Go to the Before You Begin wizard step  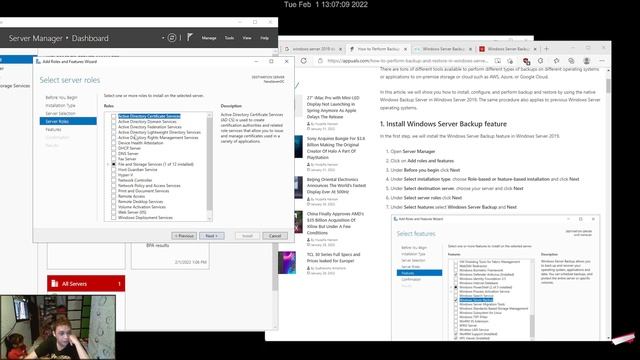pyautogui.click(x=61, y=98)
